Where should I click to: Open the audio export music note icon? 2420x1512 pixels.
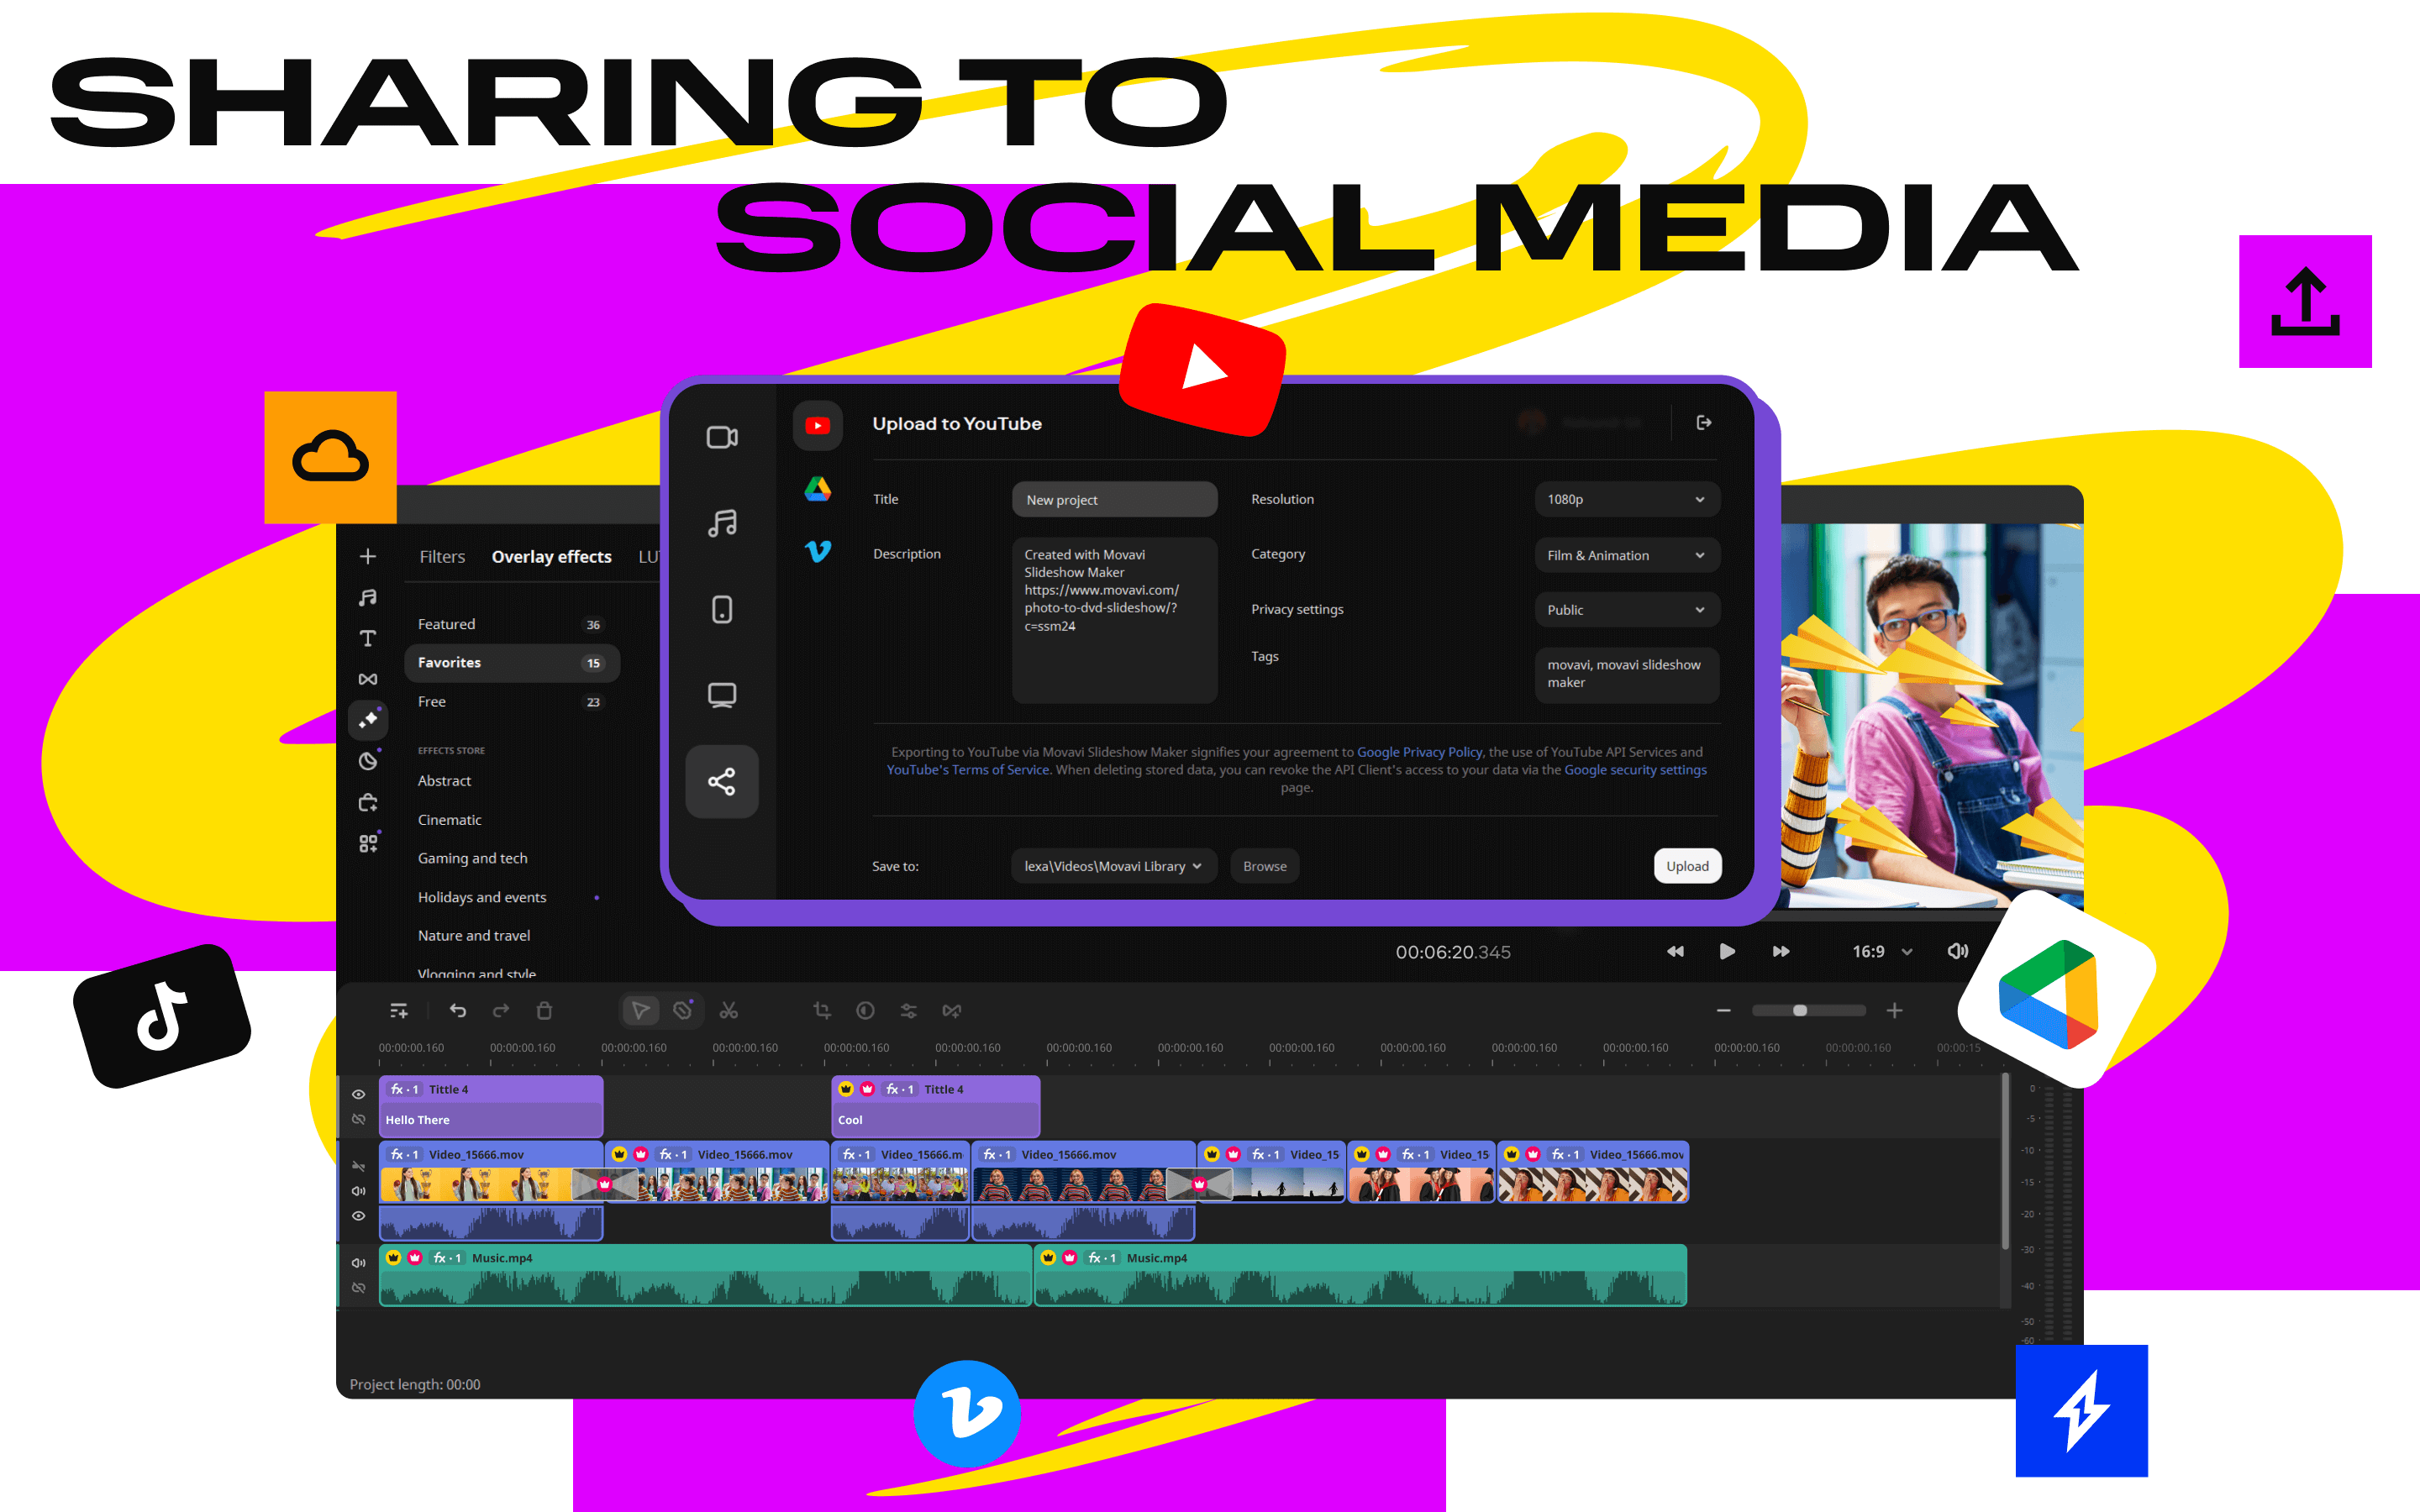tap(722, 523)
